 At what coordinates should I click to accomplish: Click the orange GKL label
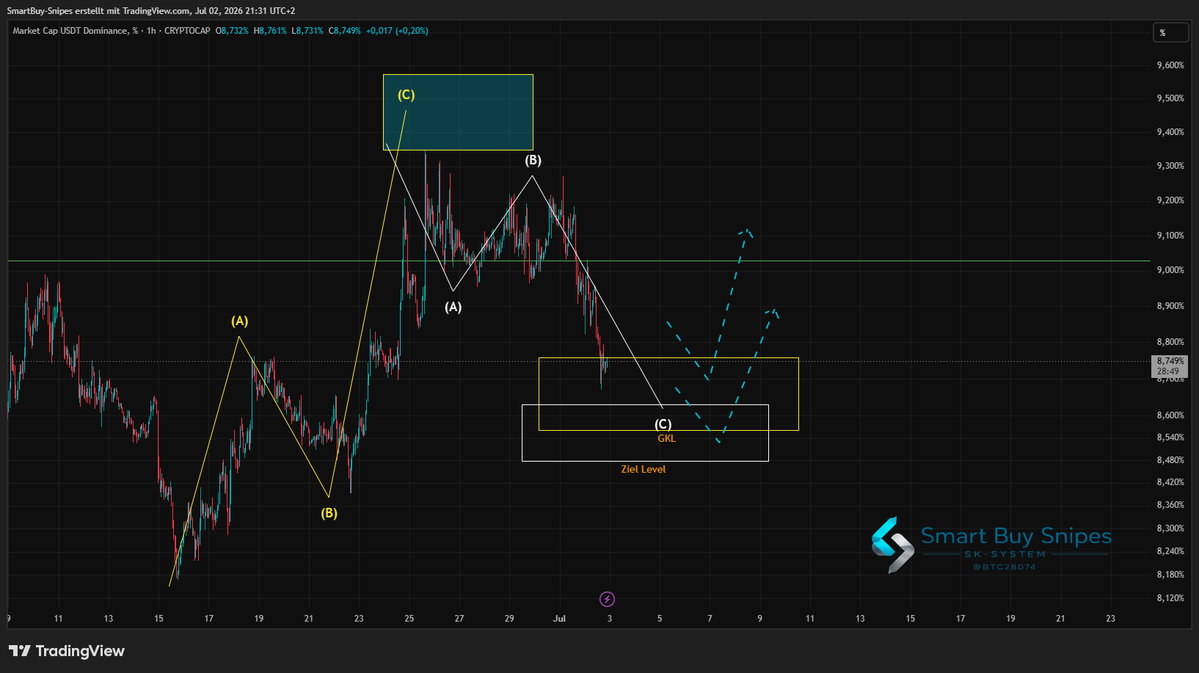tap(667, 439)
